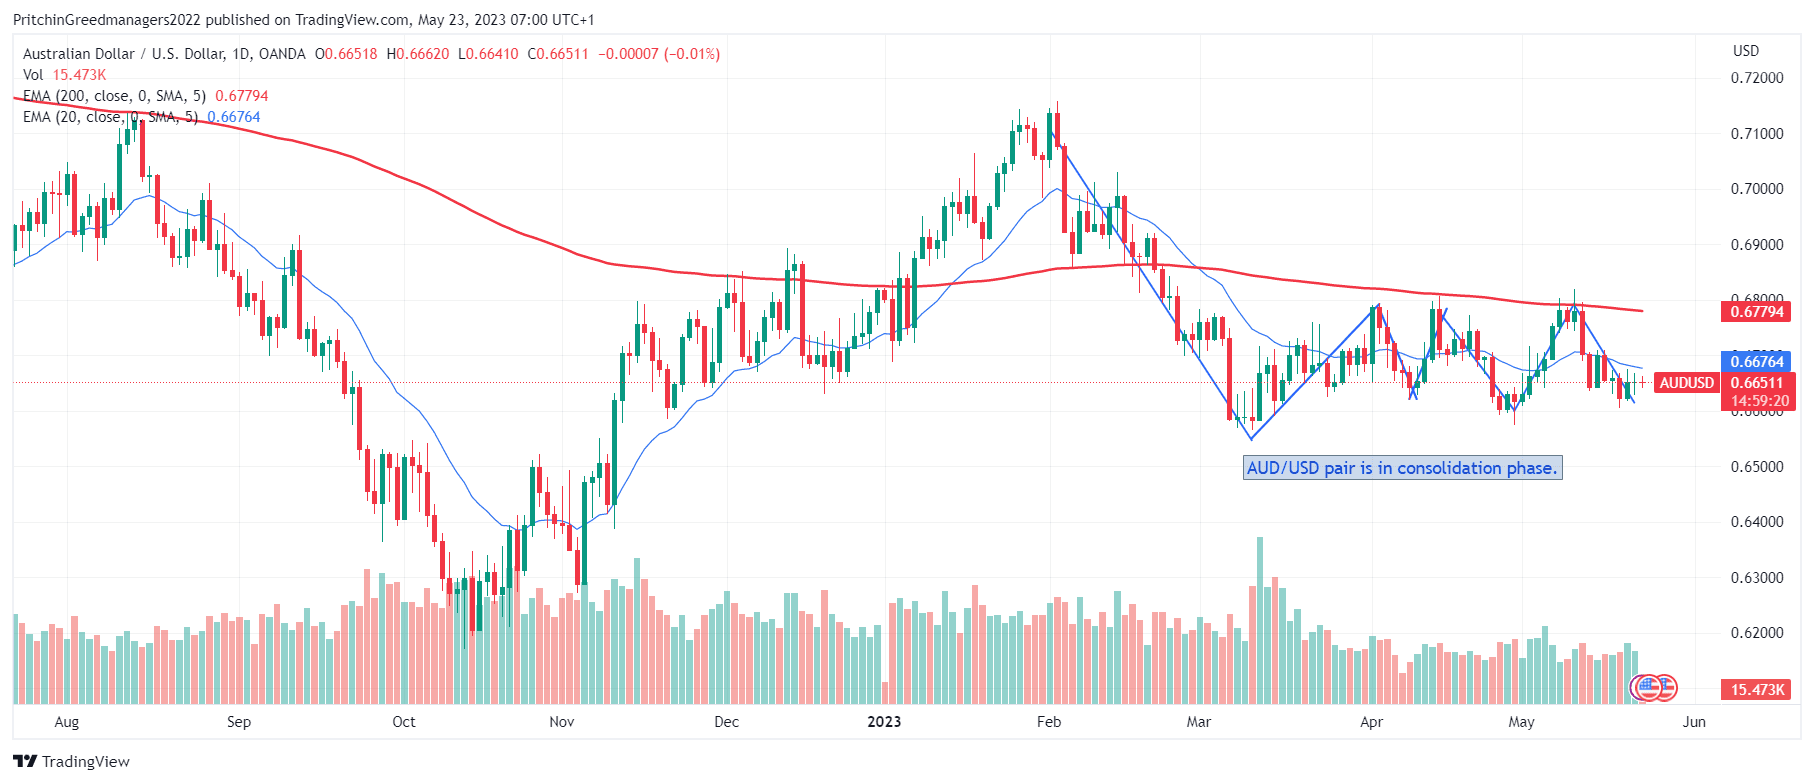This screenshot has width=1814, height=783.
Task: Click the Mar label on the time axis
Action: coord(1198,722)
